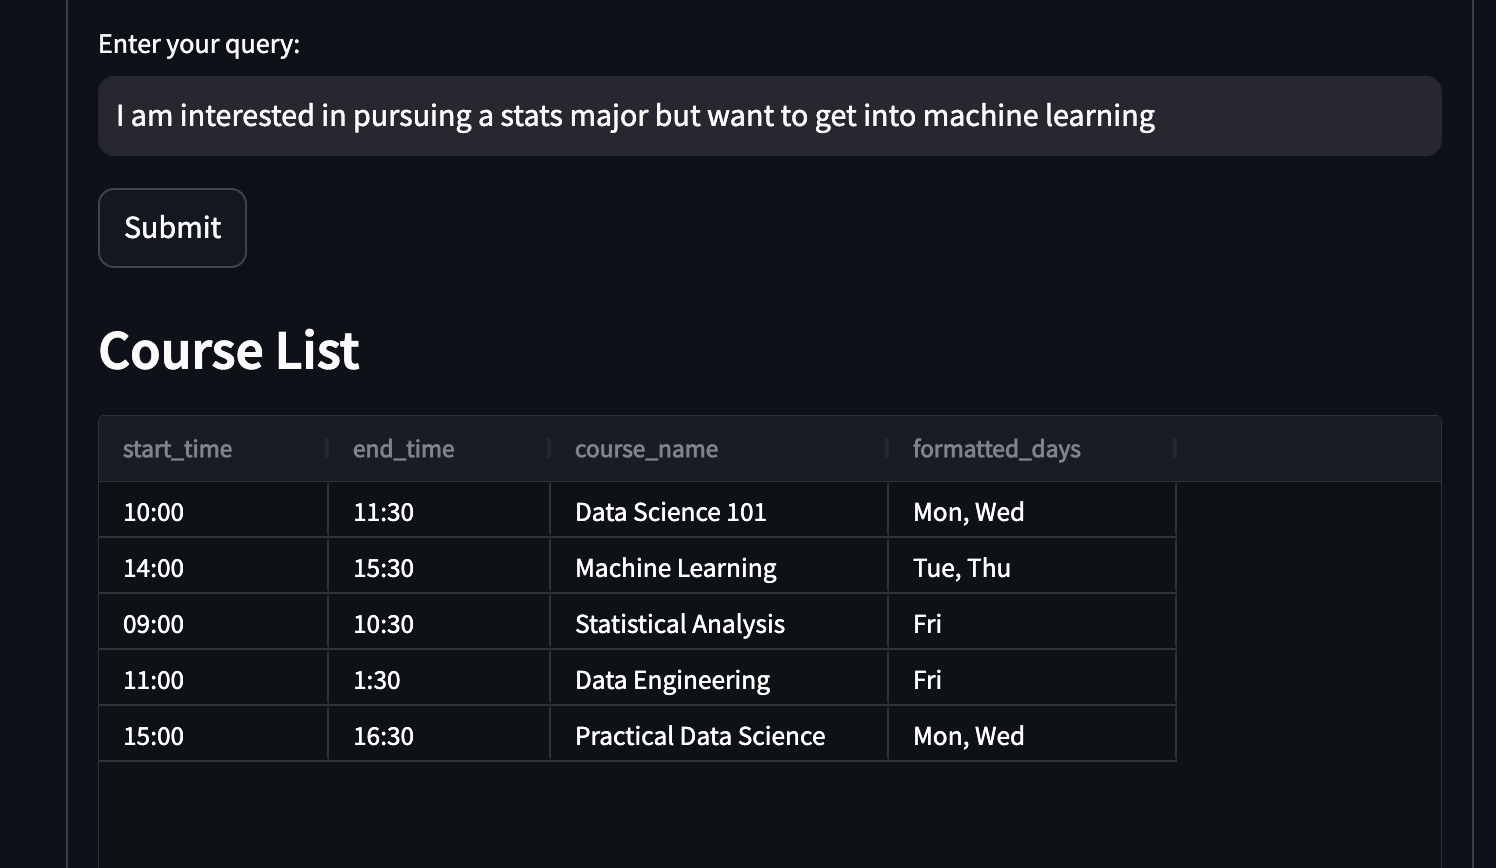The width and height of the screenshot is (1496, 868).
Task: Click the 16:30 end time cell
Action: click(439, 735)
